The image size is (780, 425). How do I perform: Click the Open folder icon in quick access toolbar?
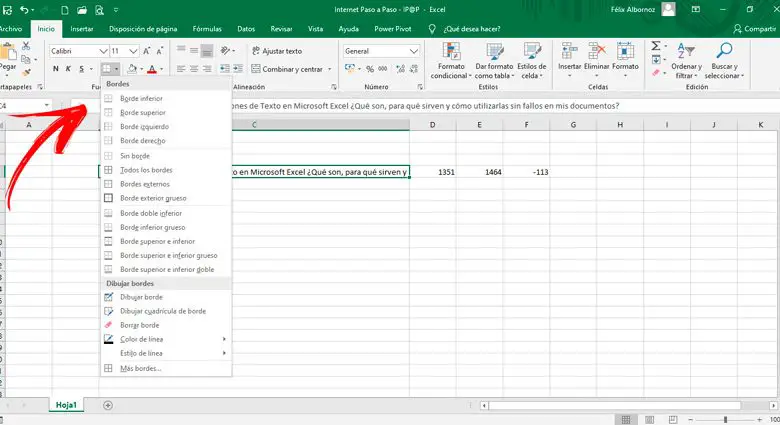click(x=82, y=9)
